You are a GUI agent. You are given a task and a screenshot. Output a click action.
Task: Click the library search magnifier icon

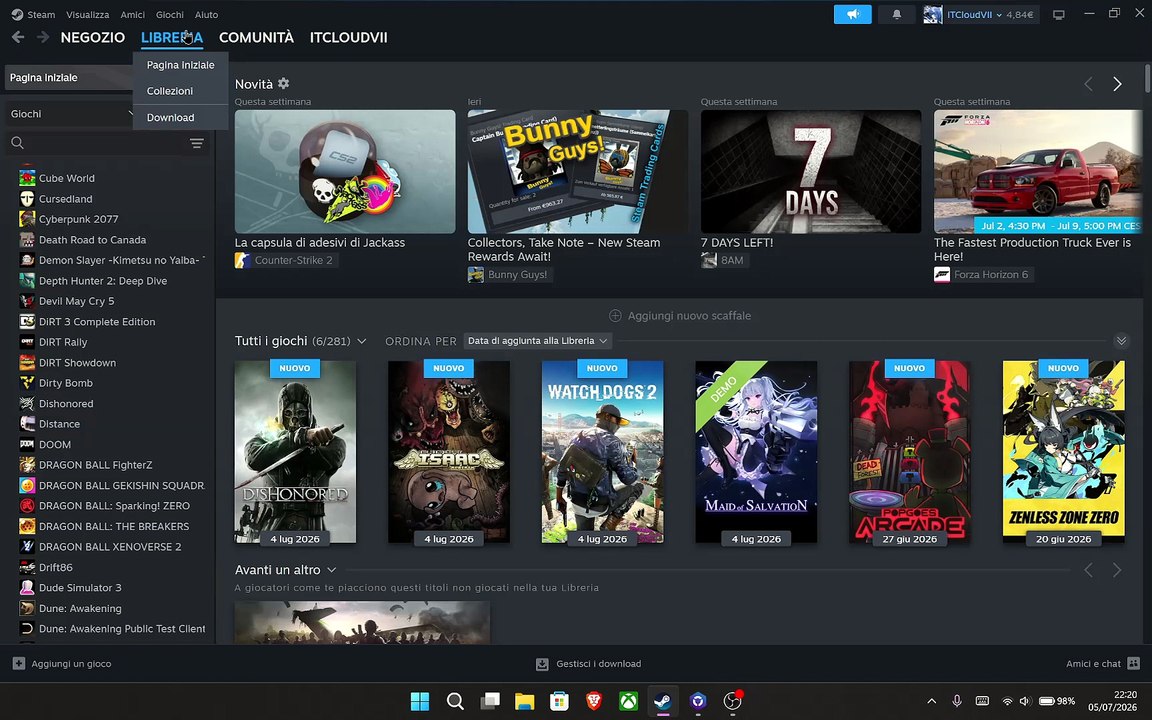pos(18,143)
